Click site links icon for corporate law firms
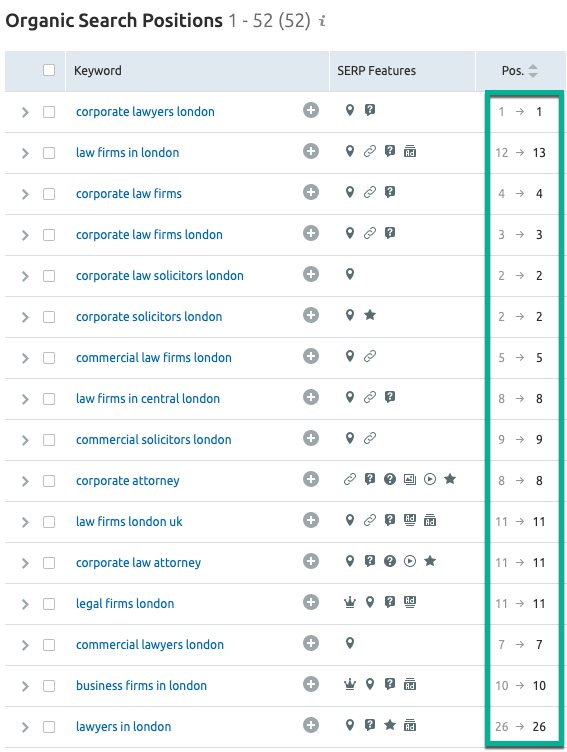 pos(370,192)
